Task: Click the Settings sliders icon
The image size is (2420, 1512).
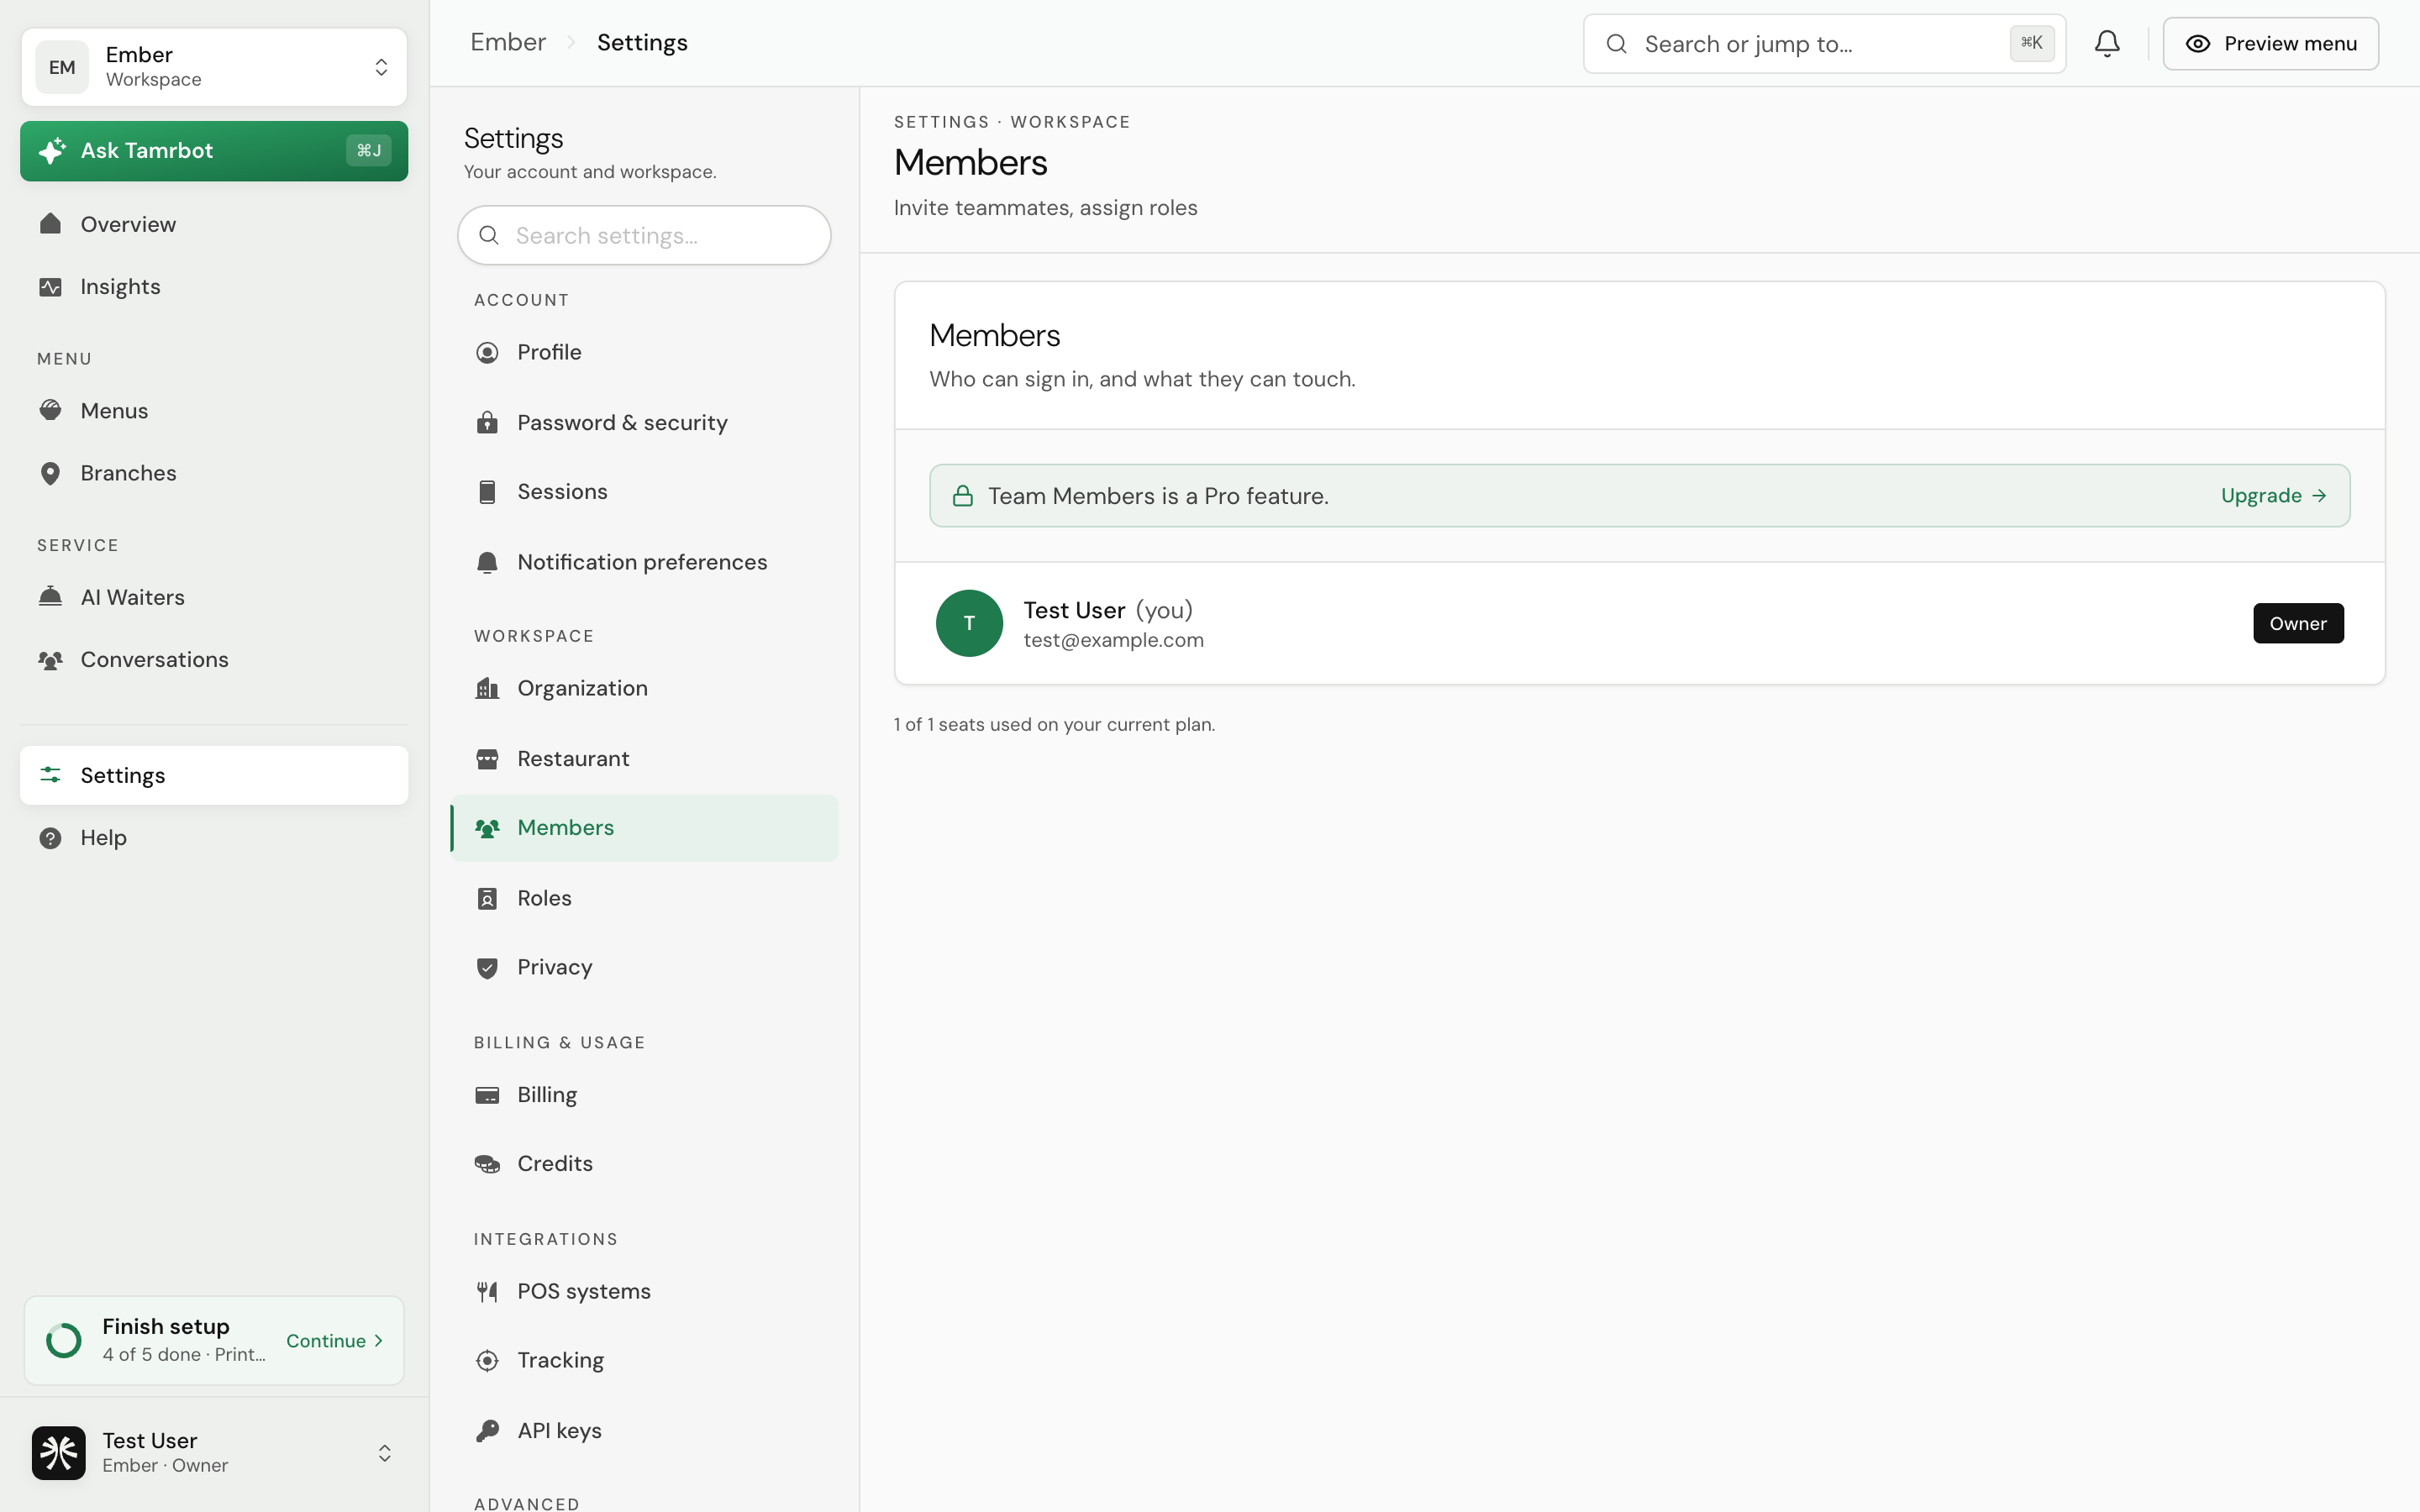Action: click(x=50, y=775)
